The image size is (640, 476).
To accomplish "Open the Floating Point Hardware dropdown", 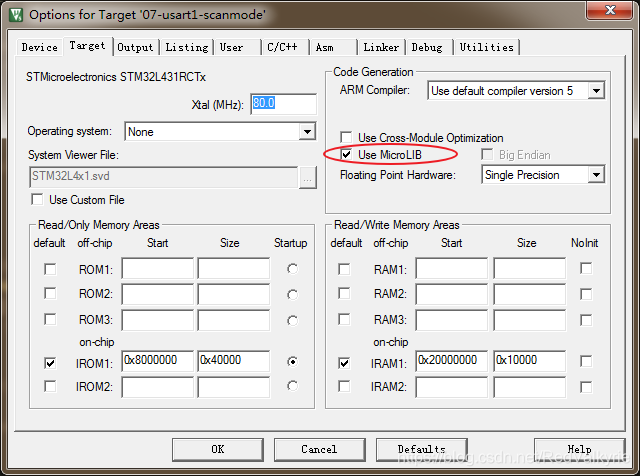I will click(596, 175).
